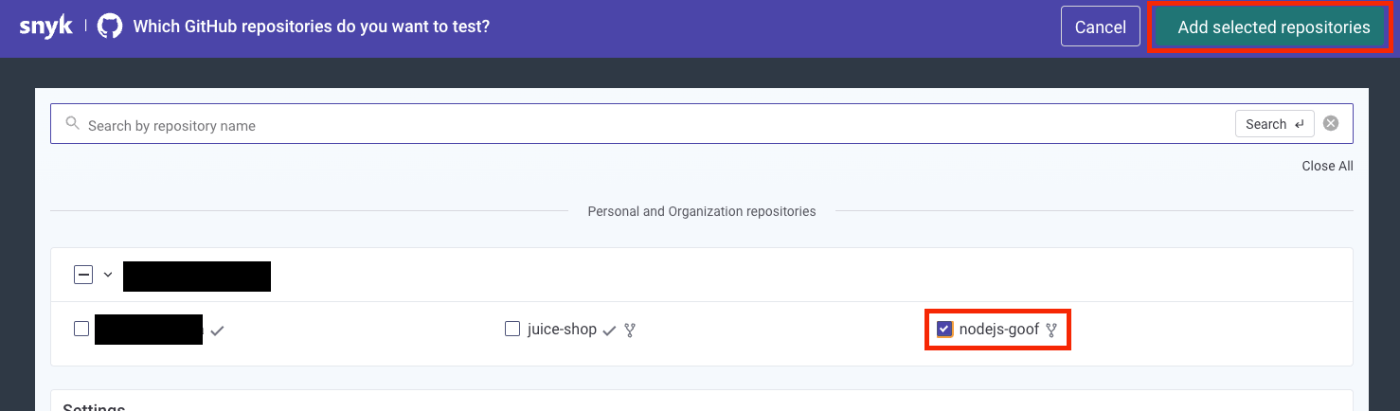Click the GitHub octocat icon in header
This screenshot has width=1400, height=411.
pos(110,27)
